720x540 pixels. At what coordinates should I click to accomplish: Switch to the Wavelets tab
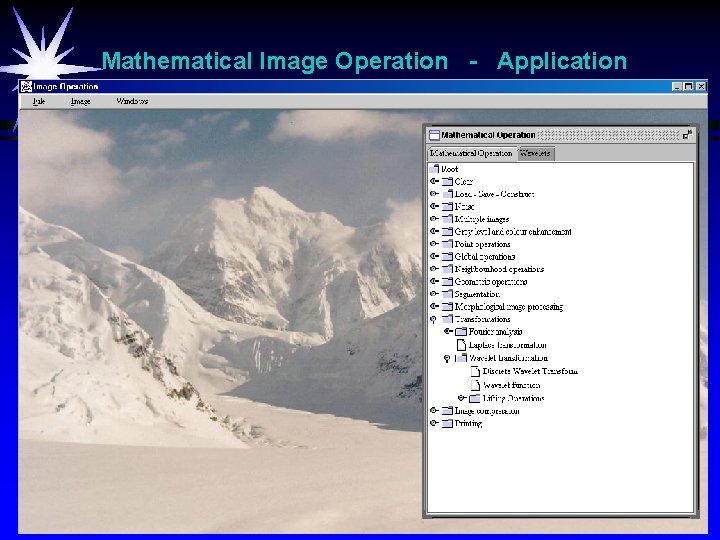(535, 153)
